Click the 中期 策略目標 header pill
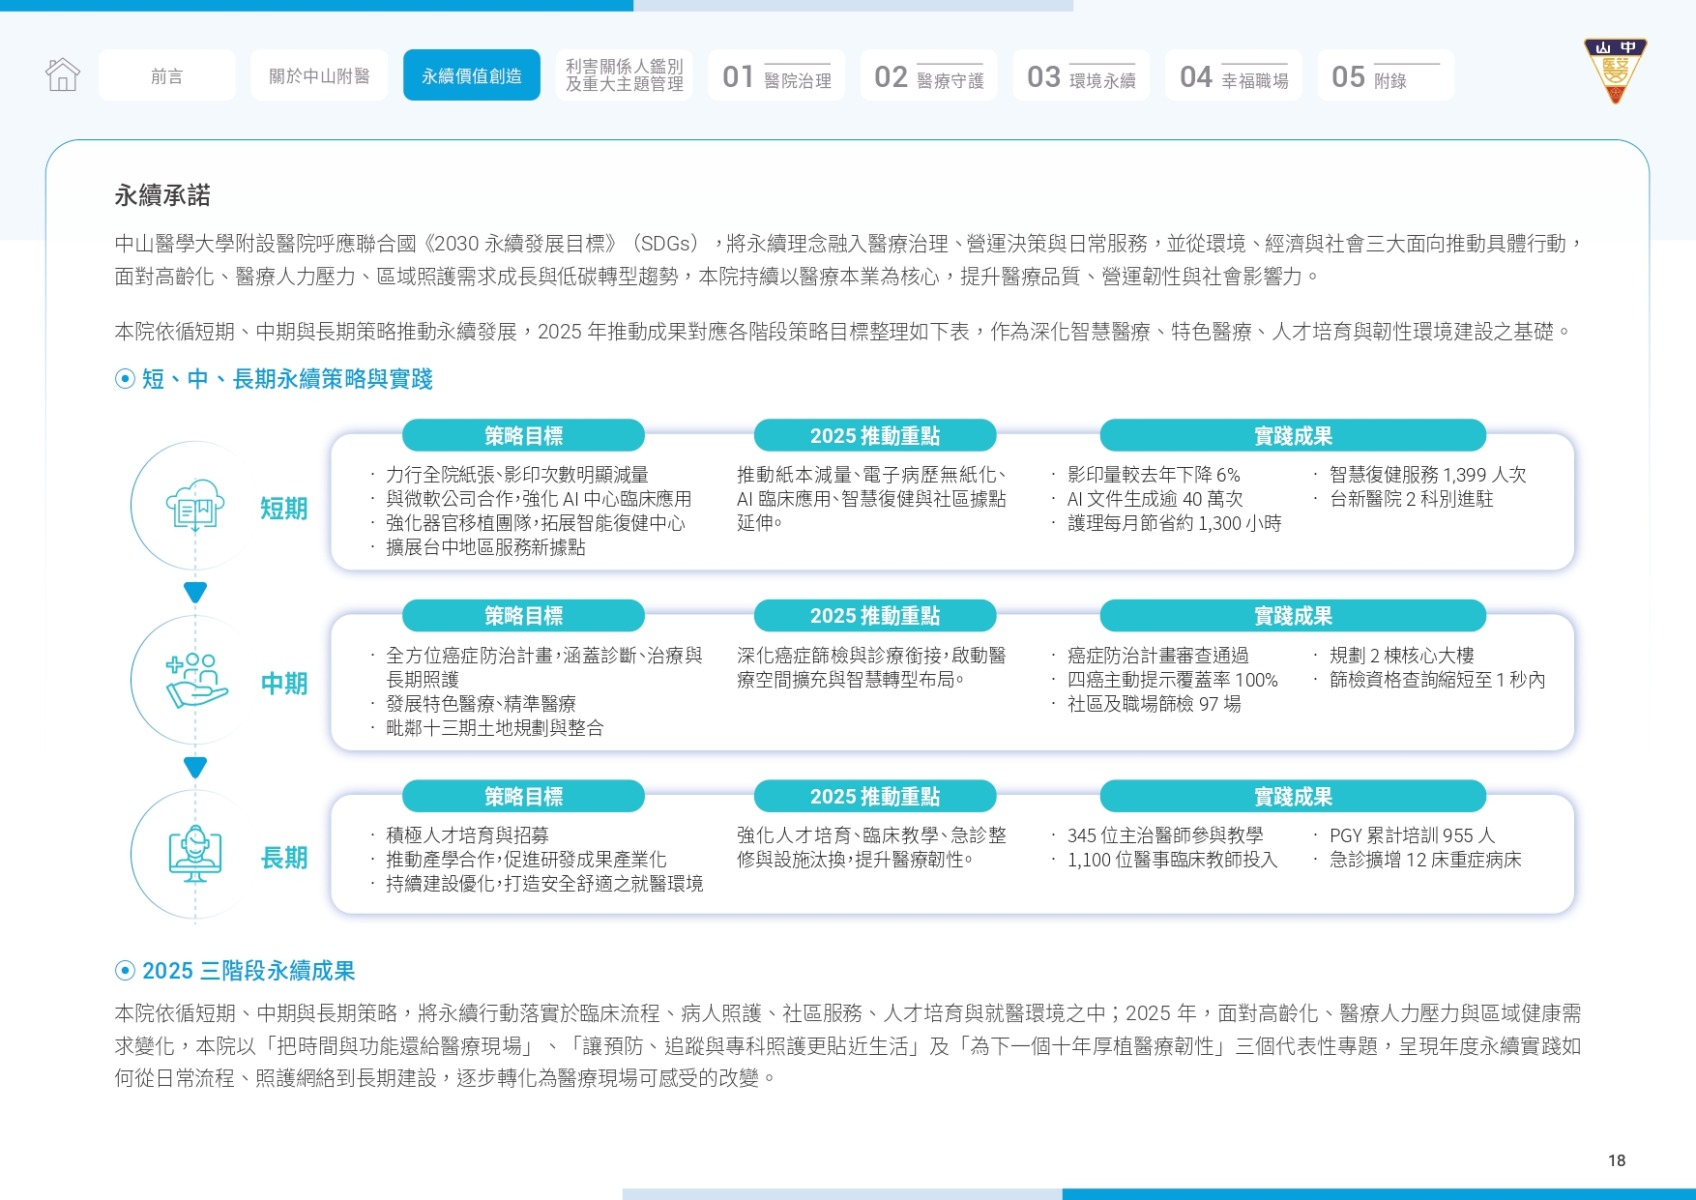1696x1200 pixels. coord(523,616)
